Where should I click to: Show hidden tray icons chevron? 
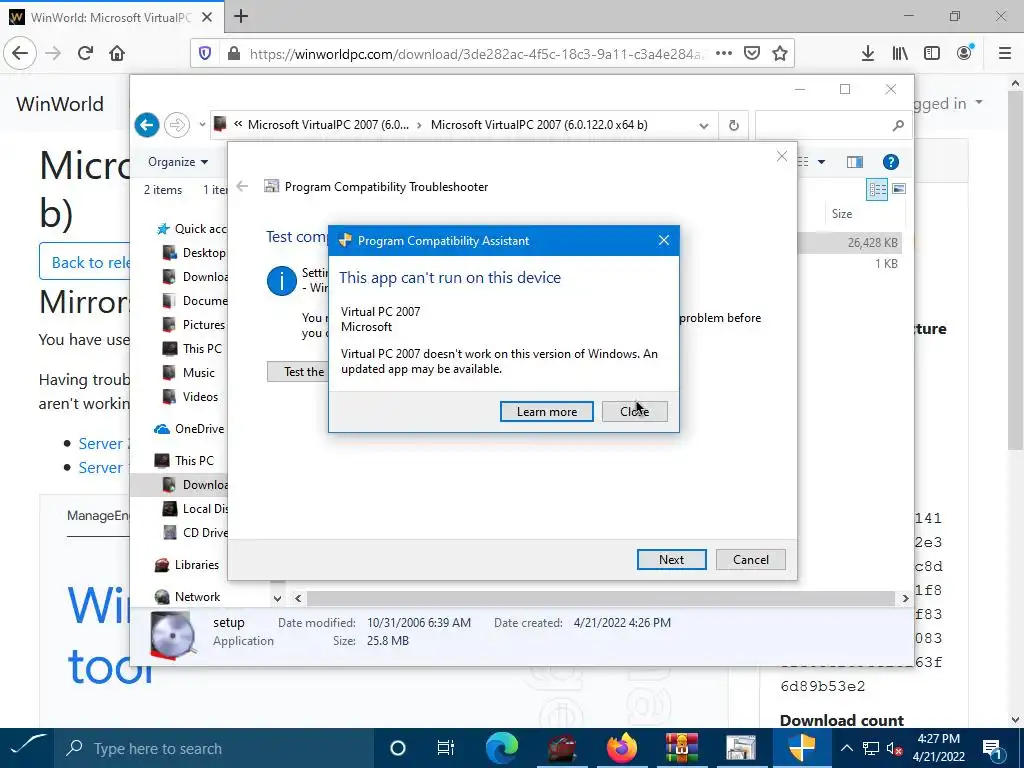(x=846, y=748)
